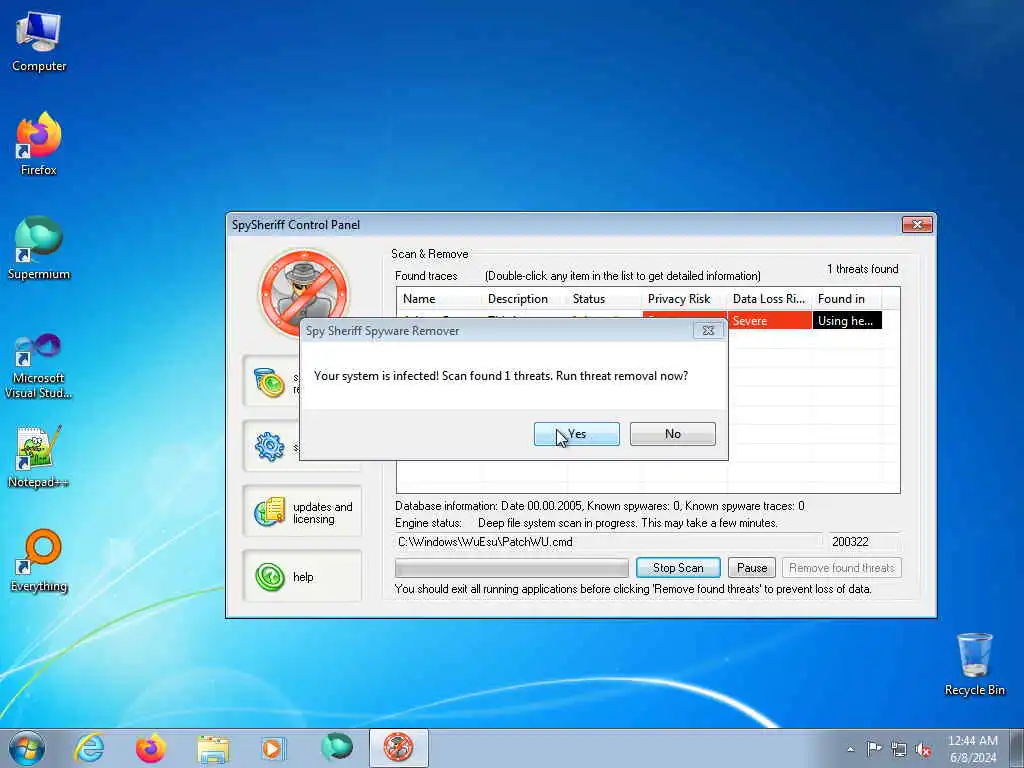Open the Windows Start menu
The height and width of the screenshot is (768, 1024).
(27, 748)
